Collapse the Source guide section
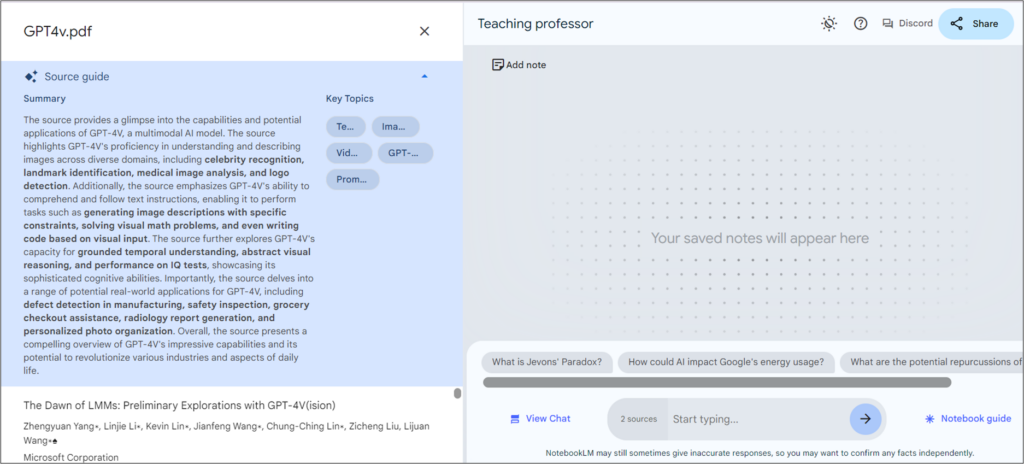Viewport: 1024px width, 464px height. coord(424,76)
